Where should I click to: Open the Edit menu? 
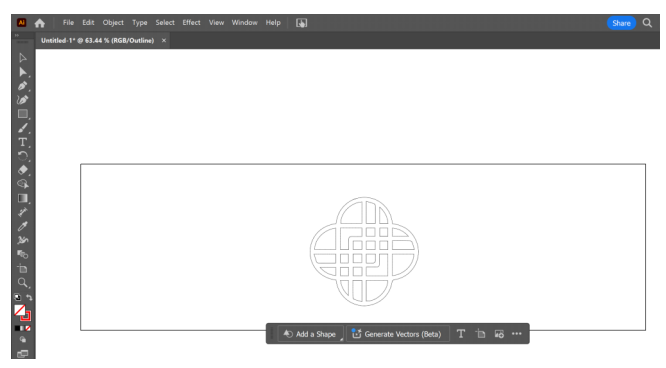coord(88,23)
